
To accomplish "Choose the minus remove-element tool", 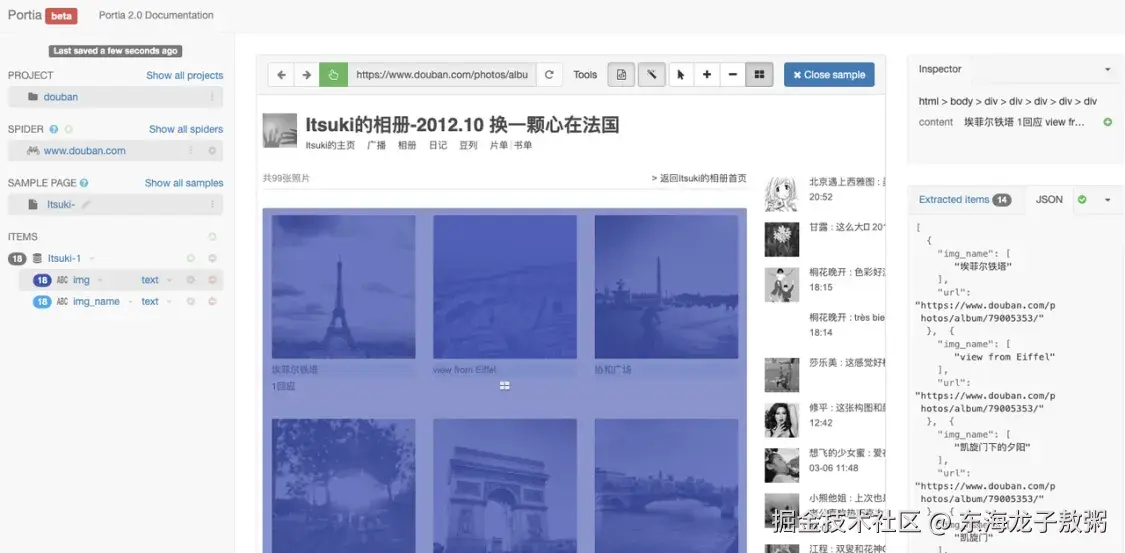I will pyautogui.click(x=733, y=75).
